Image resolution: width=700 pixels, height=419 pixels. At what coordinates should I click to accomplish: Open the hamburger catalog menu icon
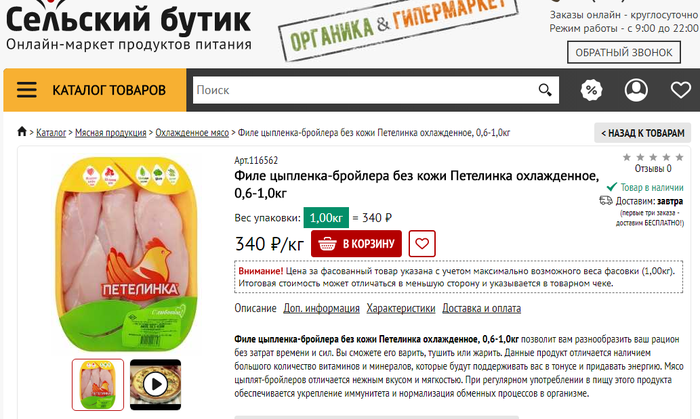pyautogui.click(x=27, y=90)
